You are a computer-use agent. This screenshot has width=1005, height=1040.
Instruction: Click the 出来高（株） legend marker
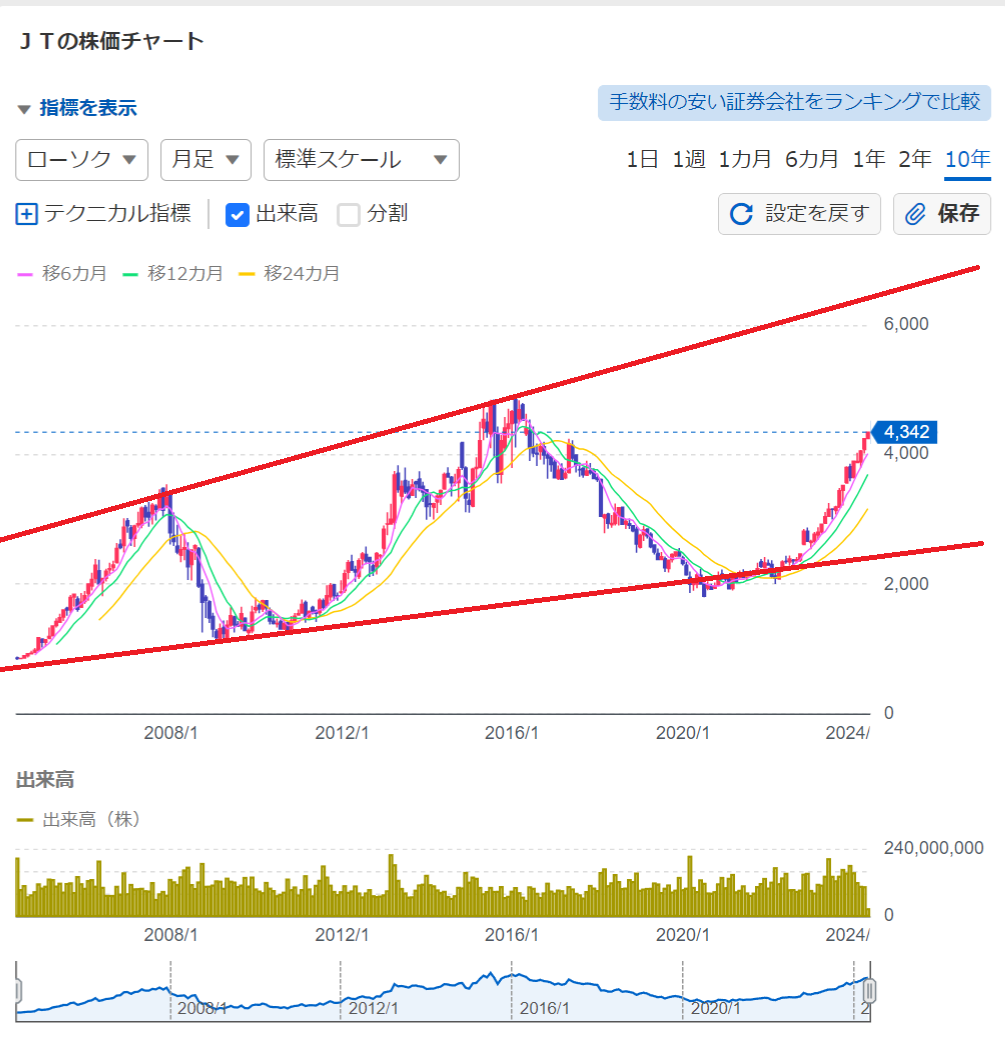26,820
